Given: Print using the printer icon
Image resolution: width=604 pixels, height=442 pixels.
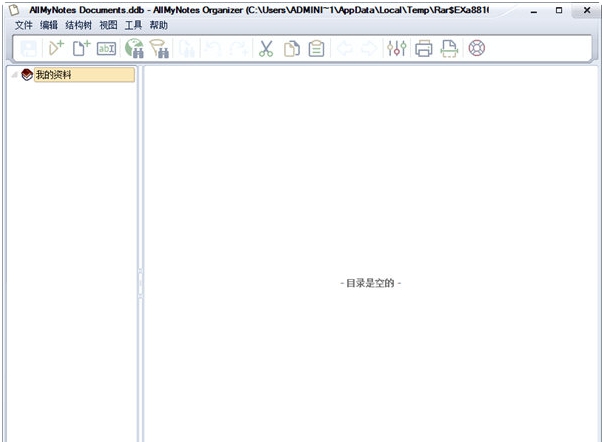Looking at the screenshot, I should [x=424, y=49].
